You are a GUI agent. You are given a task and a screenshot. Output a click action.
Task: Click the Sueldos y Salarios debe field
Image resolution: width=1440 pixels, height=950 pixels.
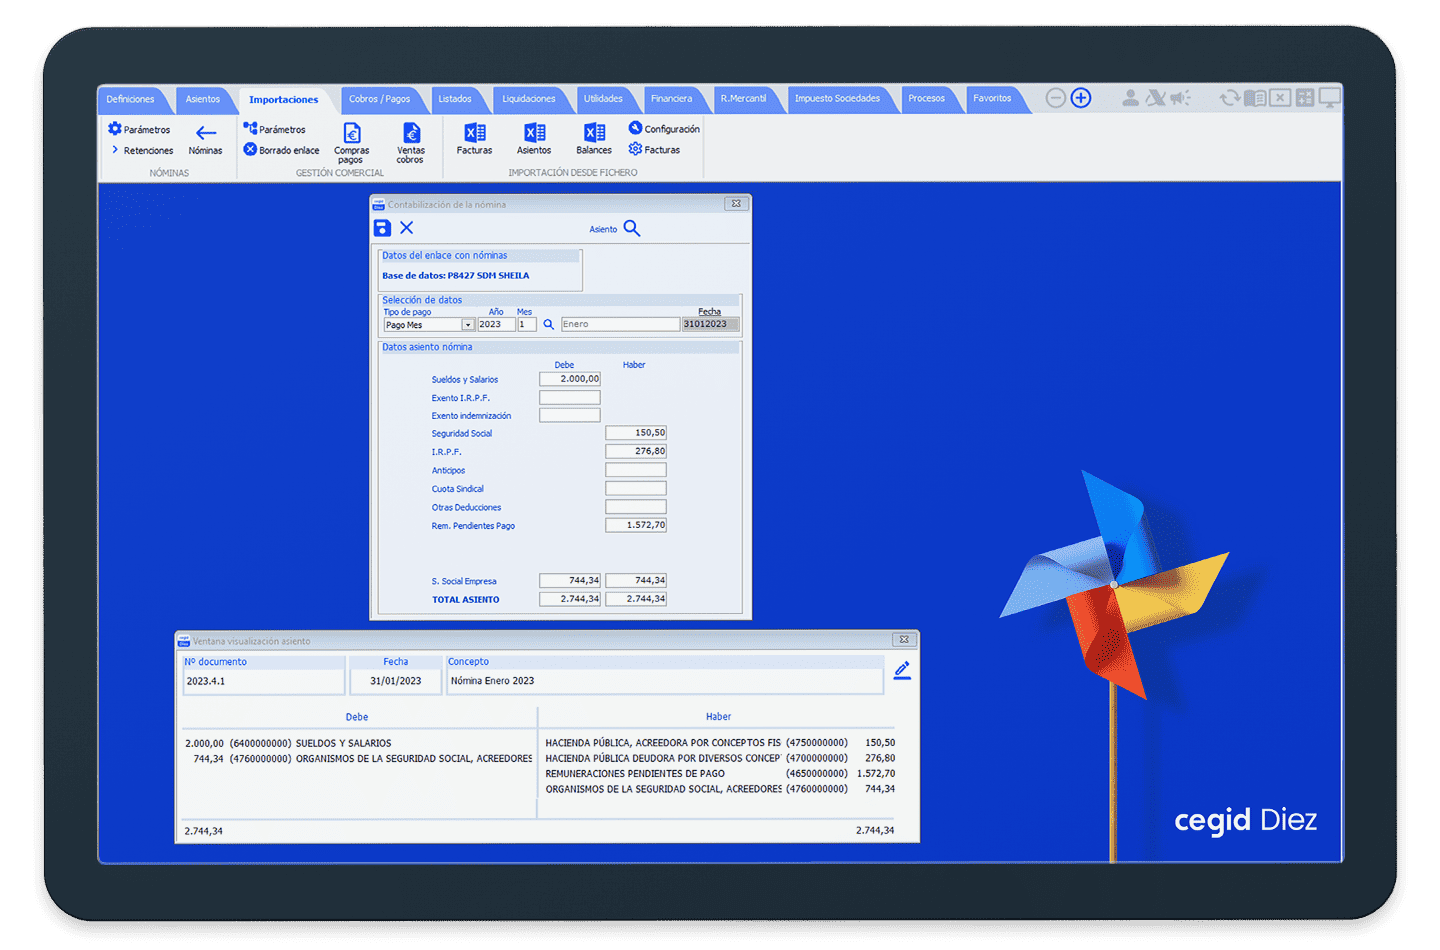(570, 379)
